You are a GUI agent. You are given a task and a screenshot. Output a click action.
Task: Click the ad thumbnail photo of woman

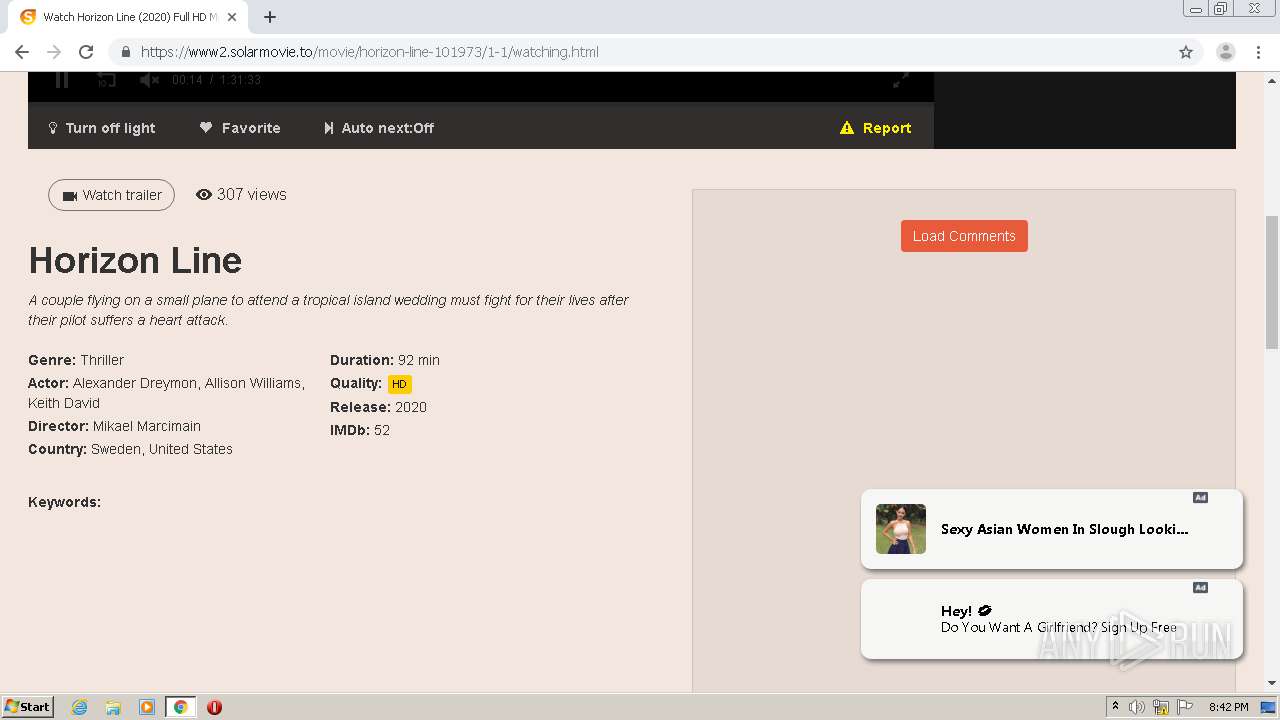click(x=901, y=529)
